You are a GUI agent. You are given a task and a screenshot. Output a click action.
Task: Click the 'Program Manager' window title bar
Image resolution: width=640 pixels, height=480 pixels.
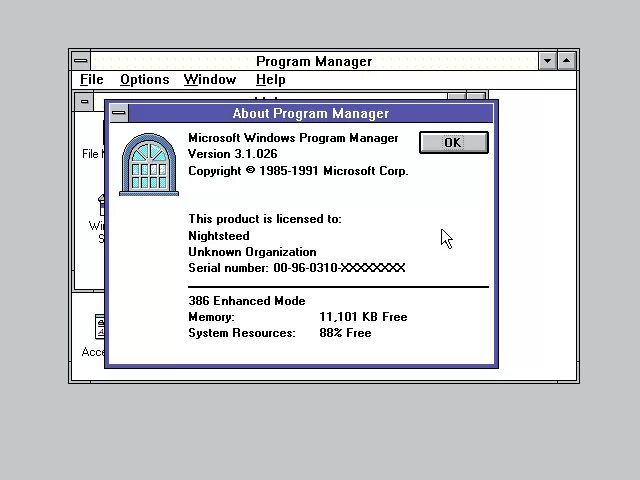tap(314, 61)
